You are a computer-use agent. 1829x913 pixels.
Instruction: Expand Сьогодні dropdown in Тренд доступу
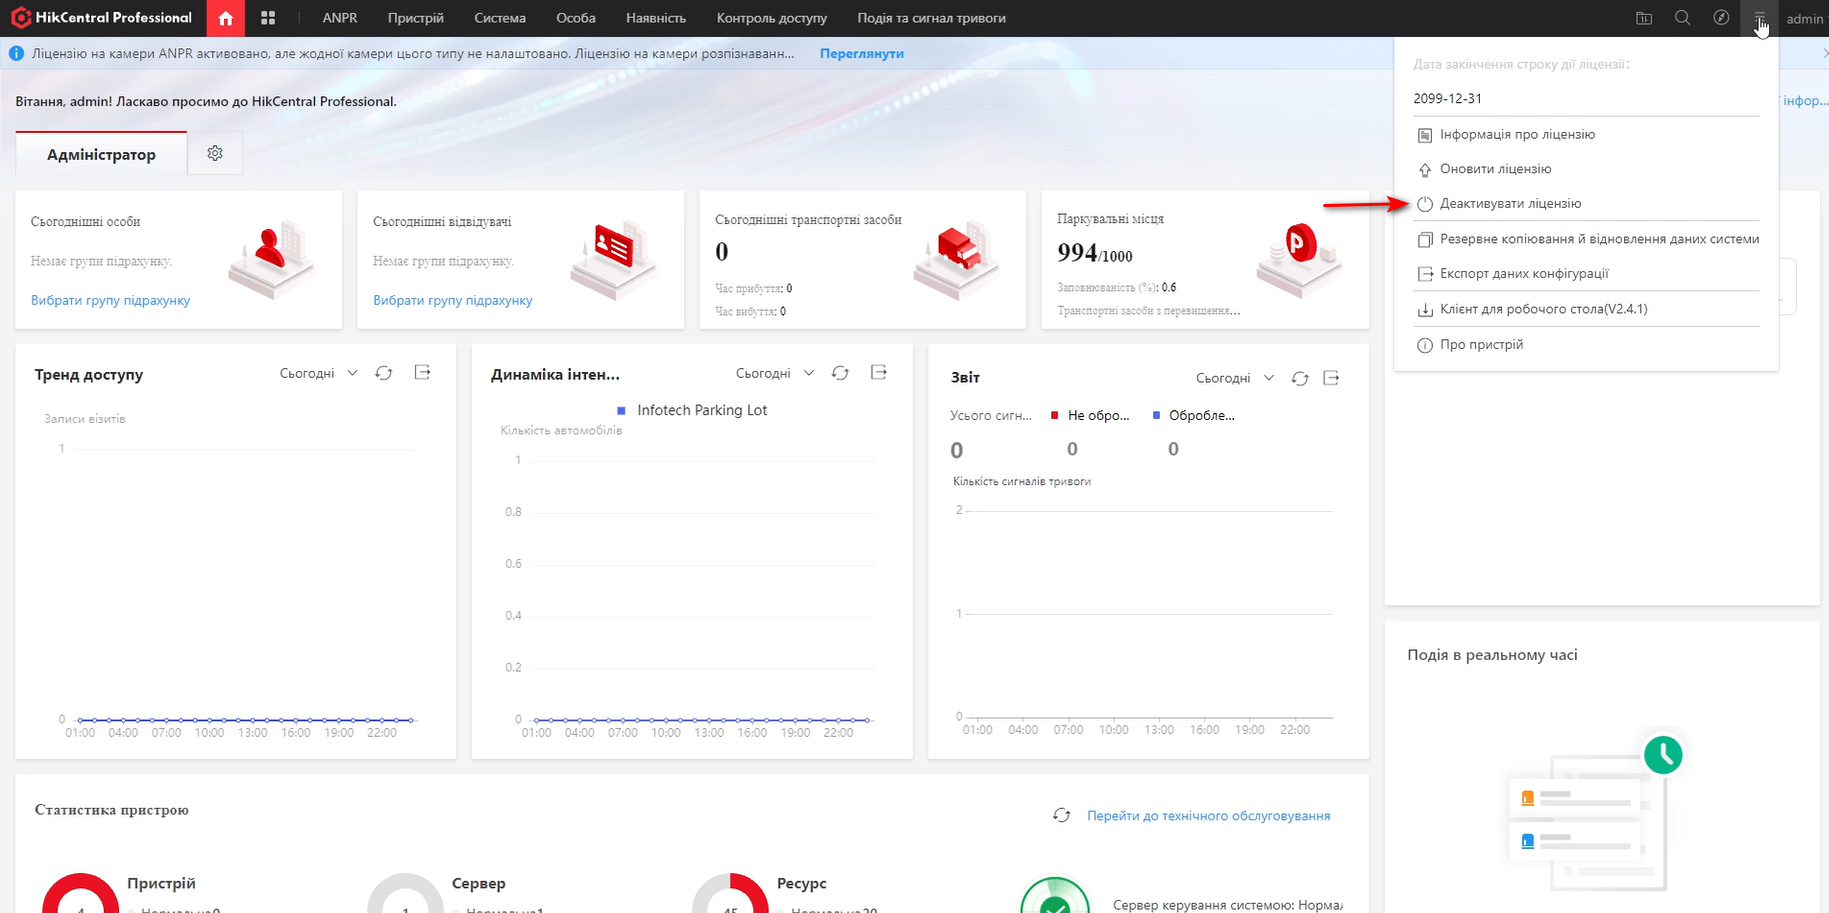pyautogui.click(x=318, y=373)
